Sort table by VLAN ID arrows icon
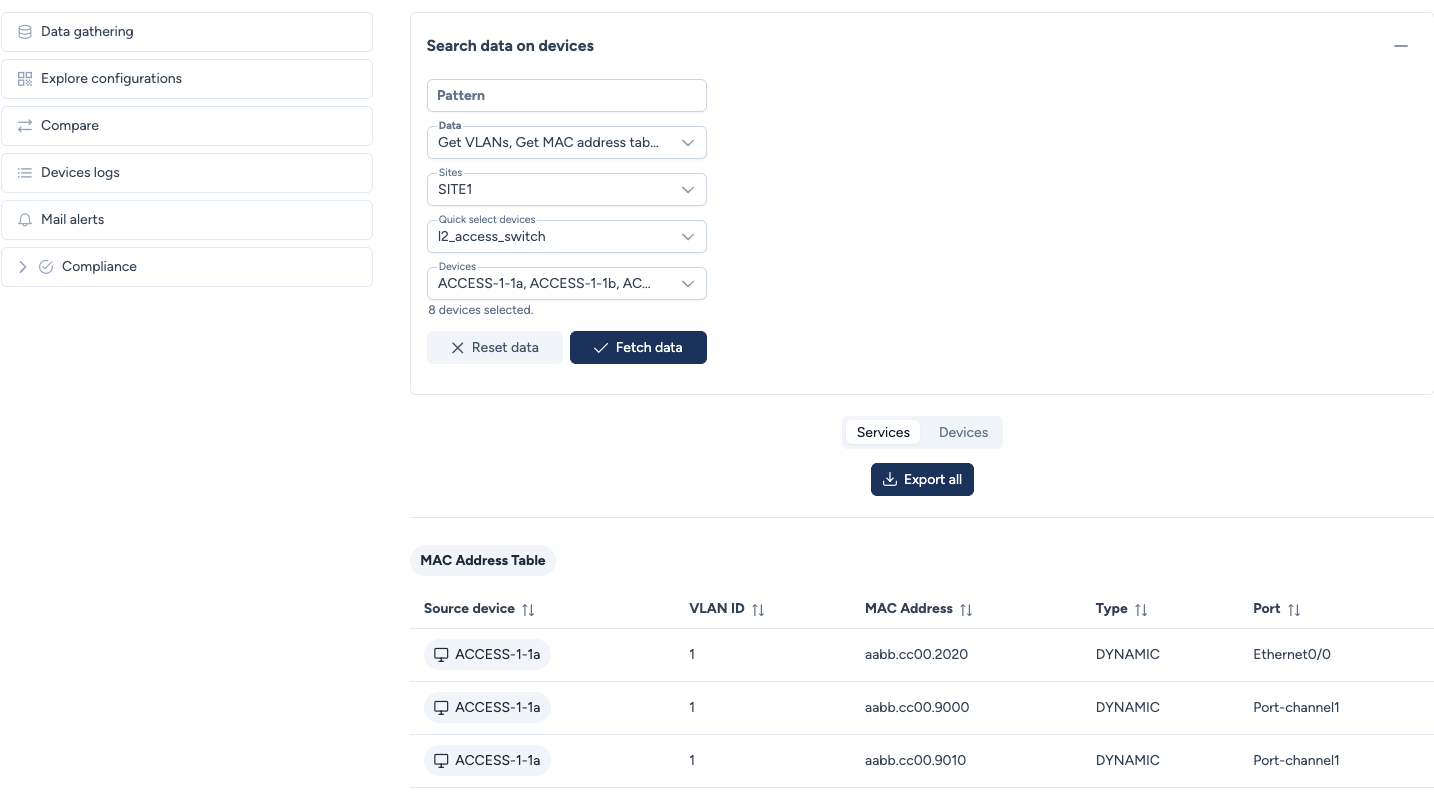This screenshot has width=1434, height=794. [758, 609]
